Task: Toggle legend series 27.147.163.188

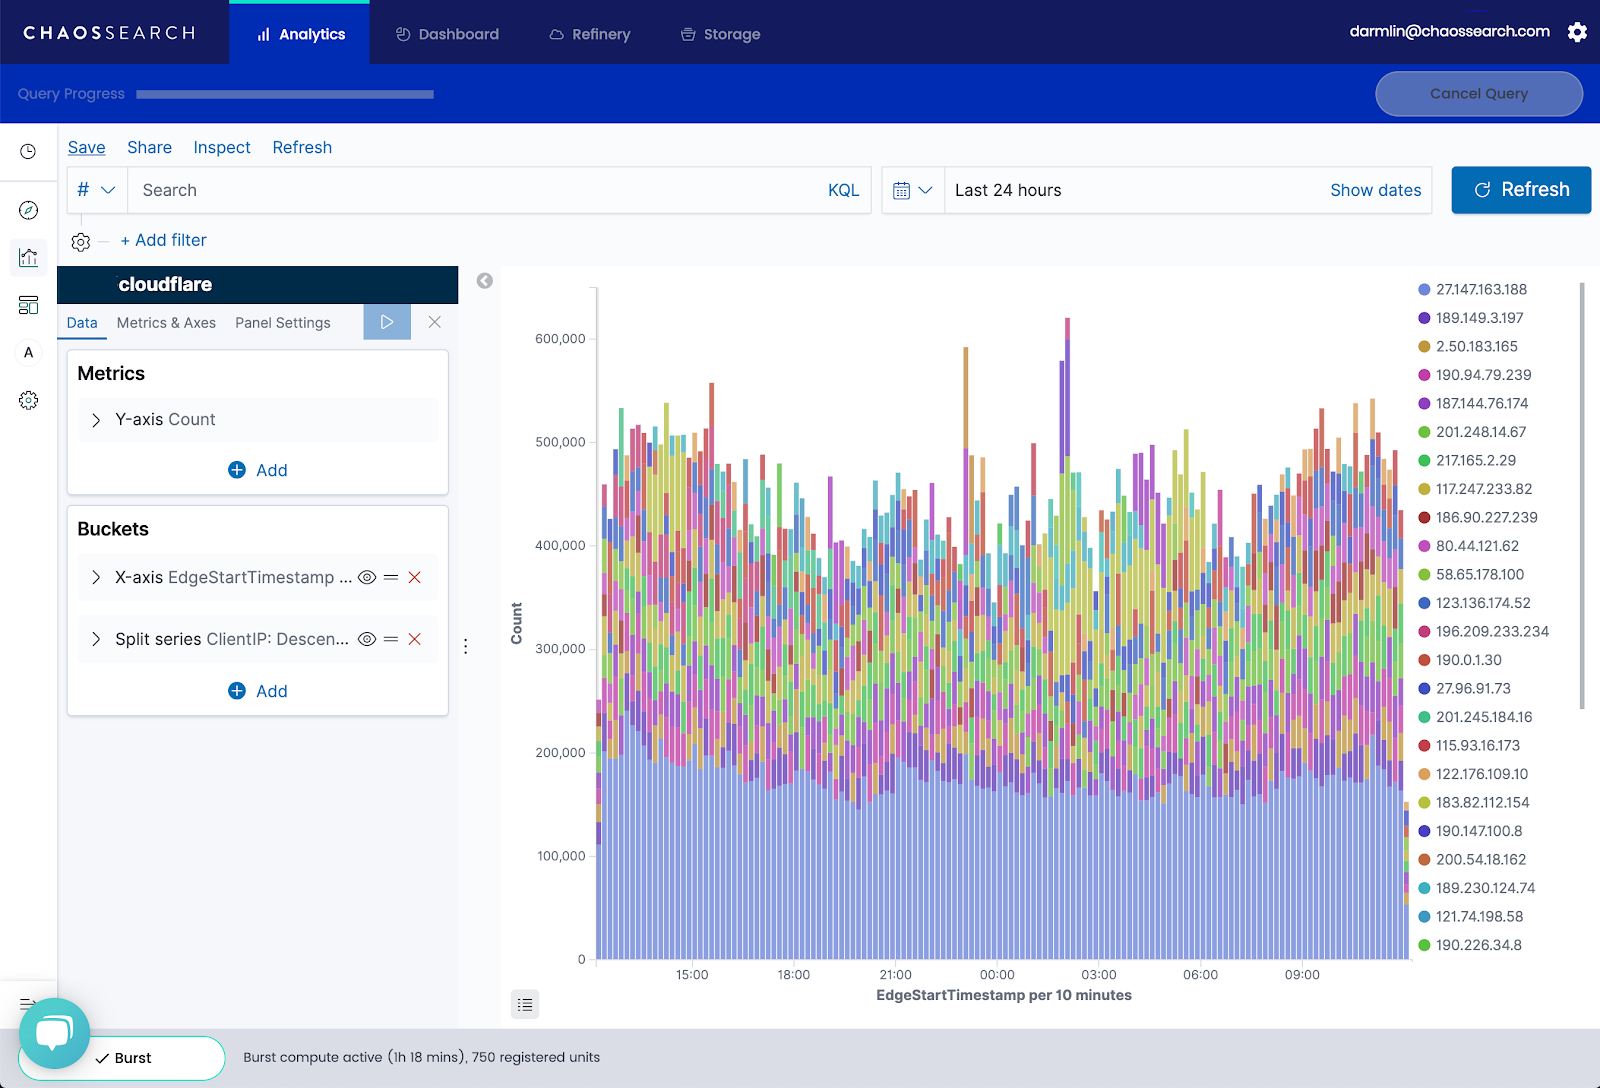Action: pos(1473,289)
